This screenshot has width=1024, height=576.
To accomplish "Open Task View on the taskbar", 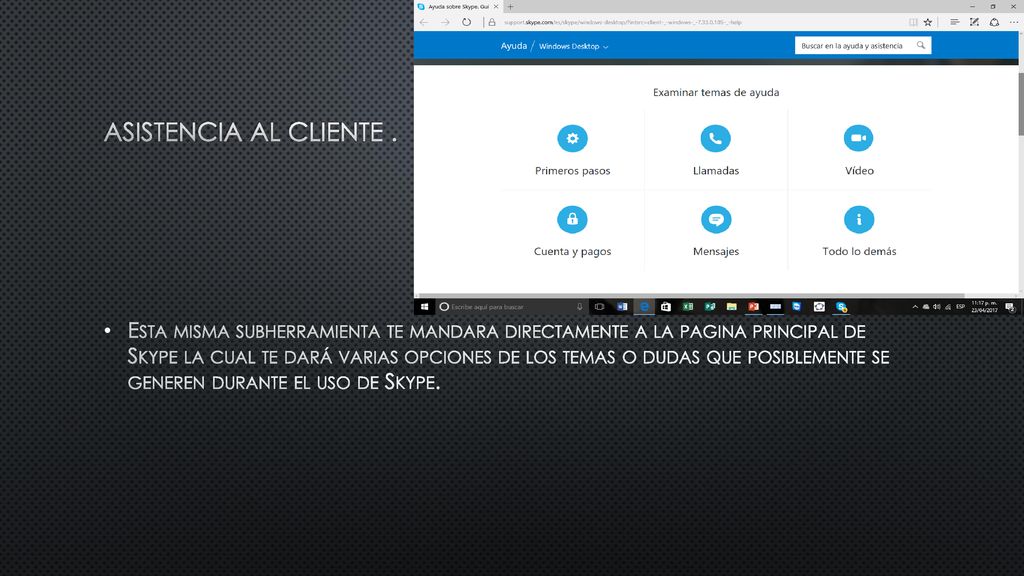I will pyautogui.click(x=600, y=306).
